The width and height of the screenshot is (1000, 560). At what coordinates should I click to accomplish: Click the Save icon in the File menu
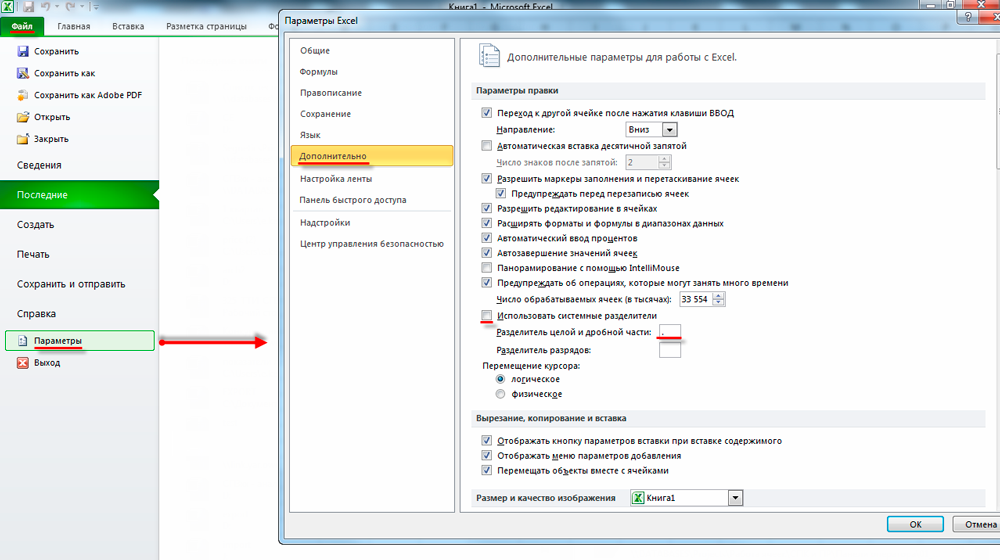point(23,51)
